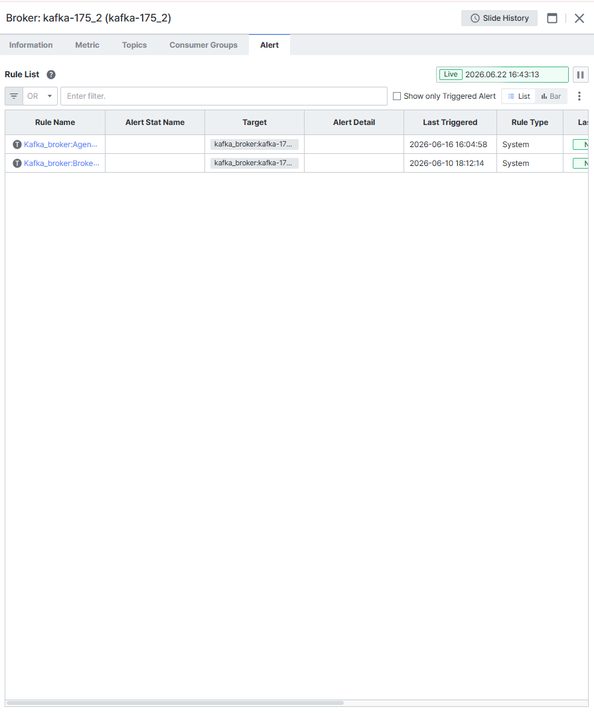
Task: Click the horizontal scrollbar at table bottom
Action: (x=175, y=703)
